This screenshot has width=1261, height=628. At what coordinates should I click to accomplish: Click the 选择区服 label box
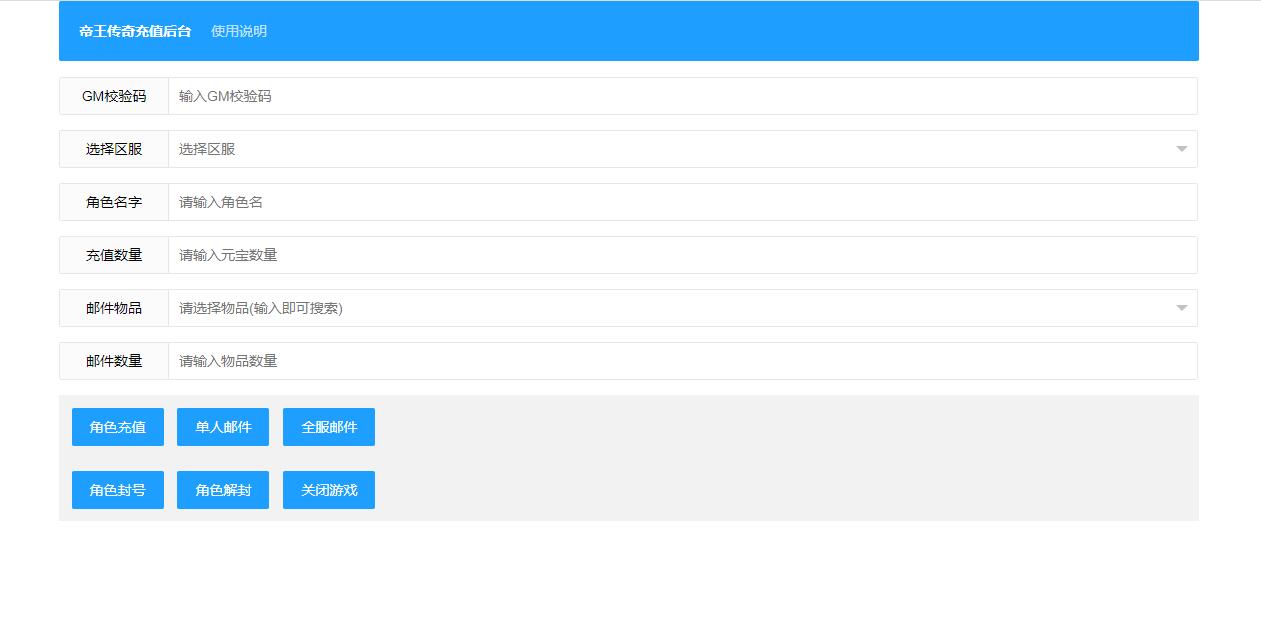click(114, 149)
